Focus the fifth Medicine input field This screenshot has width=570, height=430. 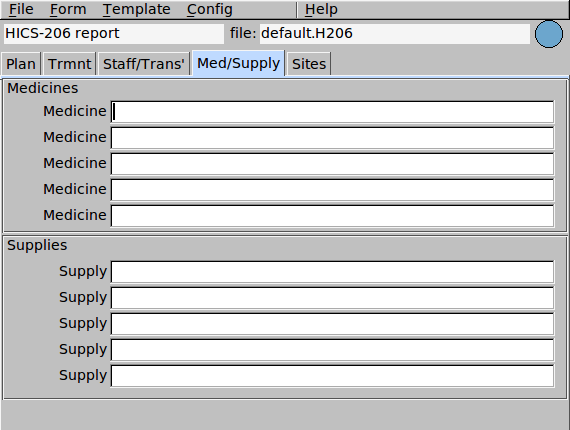click(x=332, y=216)
